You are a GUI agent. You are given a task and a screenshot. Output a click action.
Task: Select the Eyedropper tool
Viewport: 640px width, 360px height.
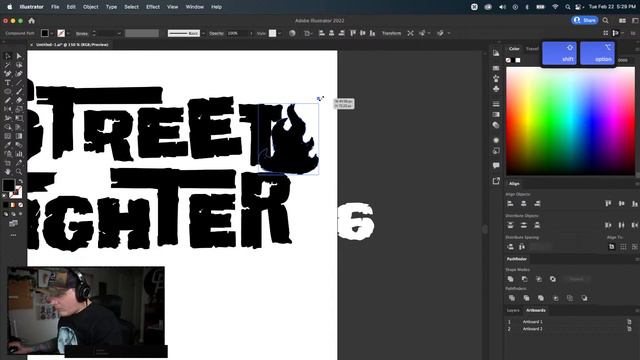pyautogui.click(x=7, y=145)
